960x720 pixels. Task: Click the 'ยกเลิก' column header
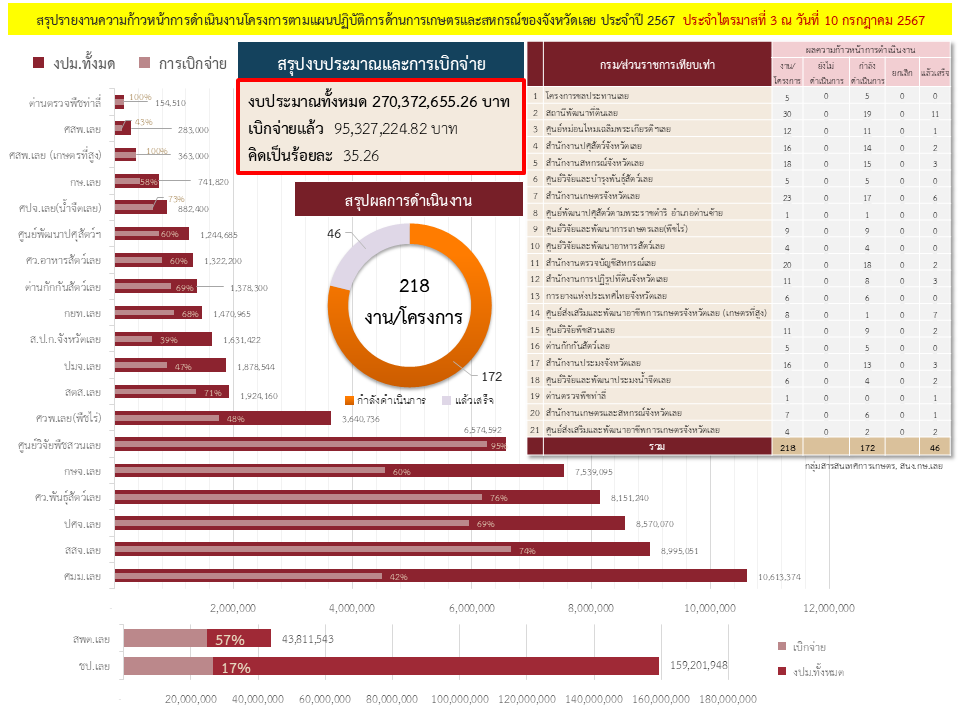[902, 72]
